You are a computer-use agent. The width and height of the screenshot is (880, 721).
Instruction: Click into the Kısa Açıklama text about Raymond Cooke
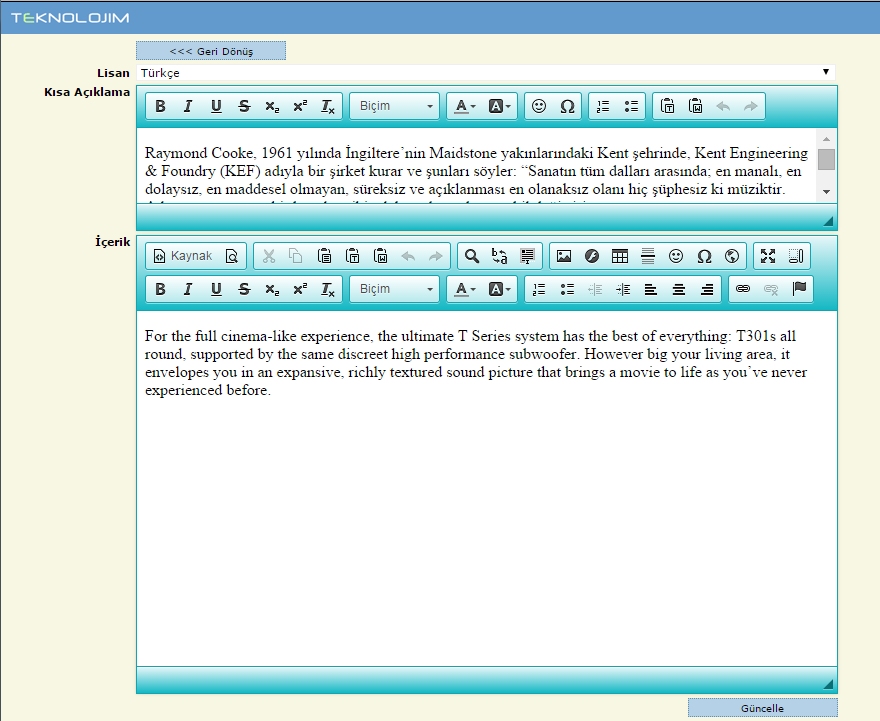coord(476,171)
